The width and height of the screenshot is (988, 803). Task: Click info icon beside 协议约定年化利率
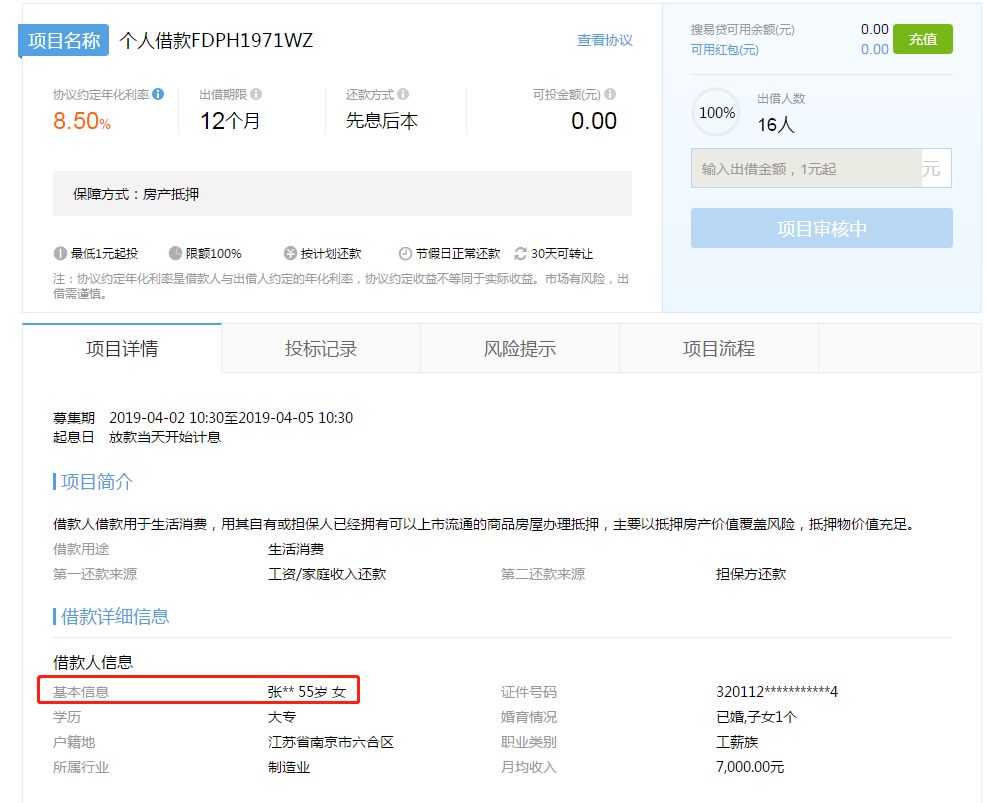point(158,94)
